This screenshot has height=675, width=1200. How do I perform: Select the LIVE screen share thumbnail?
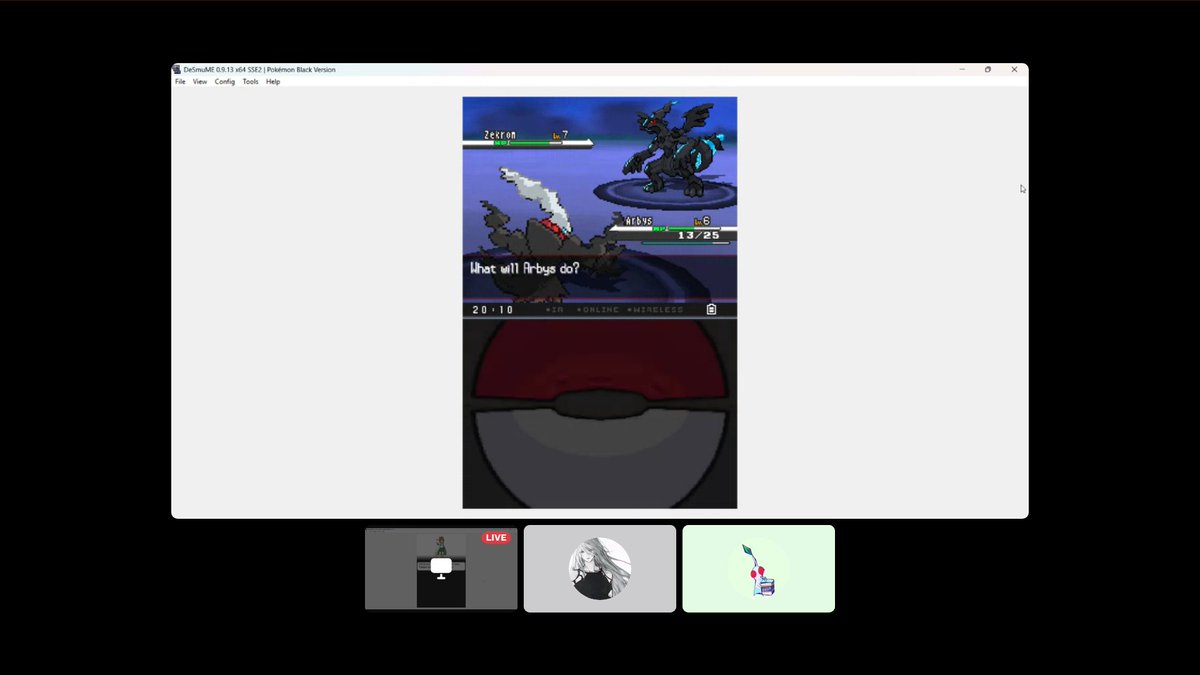[x=441, y=569]
